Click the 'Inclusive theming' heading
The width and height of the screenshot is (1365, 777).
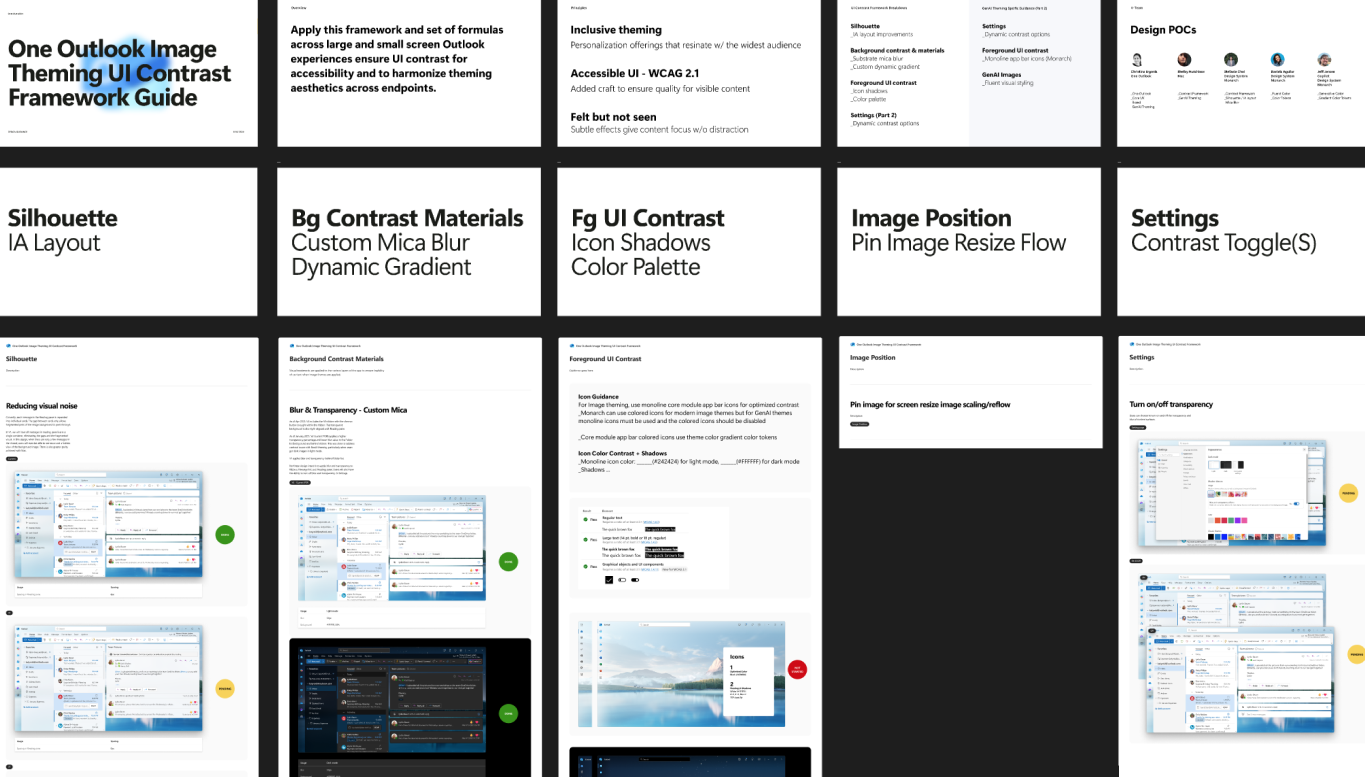(616, 30)
